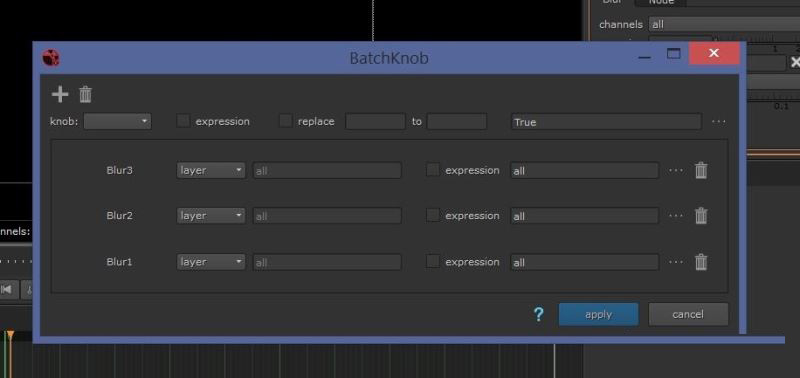Screen dimensions: 800x378
Task: Click the ellipsis in the Blur2 row
Action: click(x=676, y=216)
